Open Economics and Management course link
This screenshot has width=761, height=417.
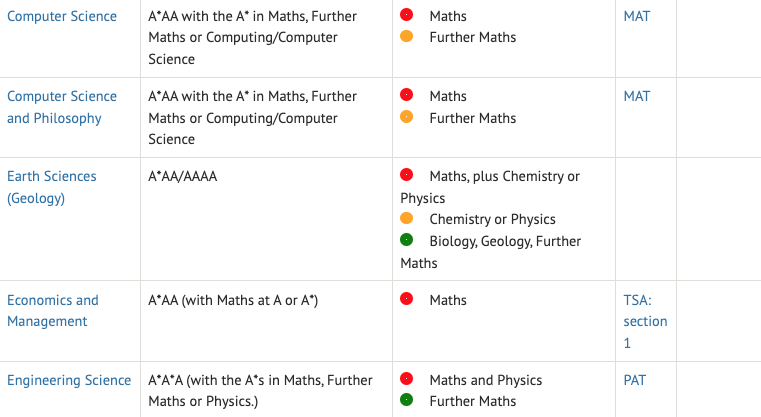pos(52,311)
